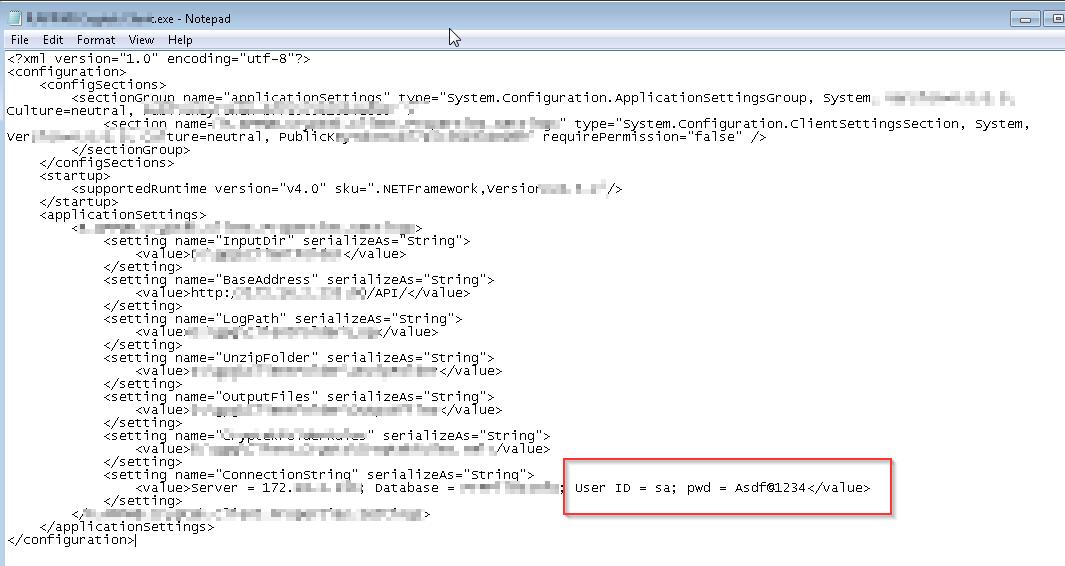
Task: Click the OutputFiles setting line
Action: coord(300,397)
